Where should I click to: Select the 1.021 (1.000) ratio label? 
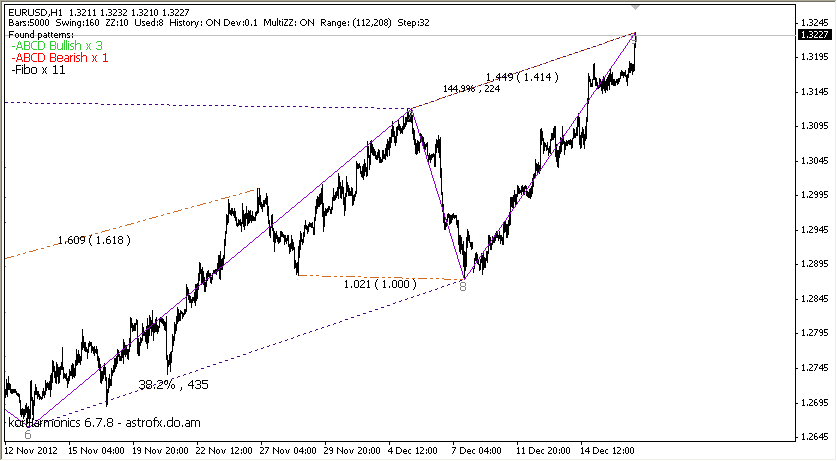(x=380, y=284)
